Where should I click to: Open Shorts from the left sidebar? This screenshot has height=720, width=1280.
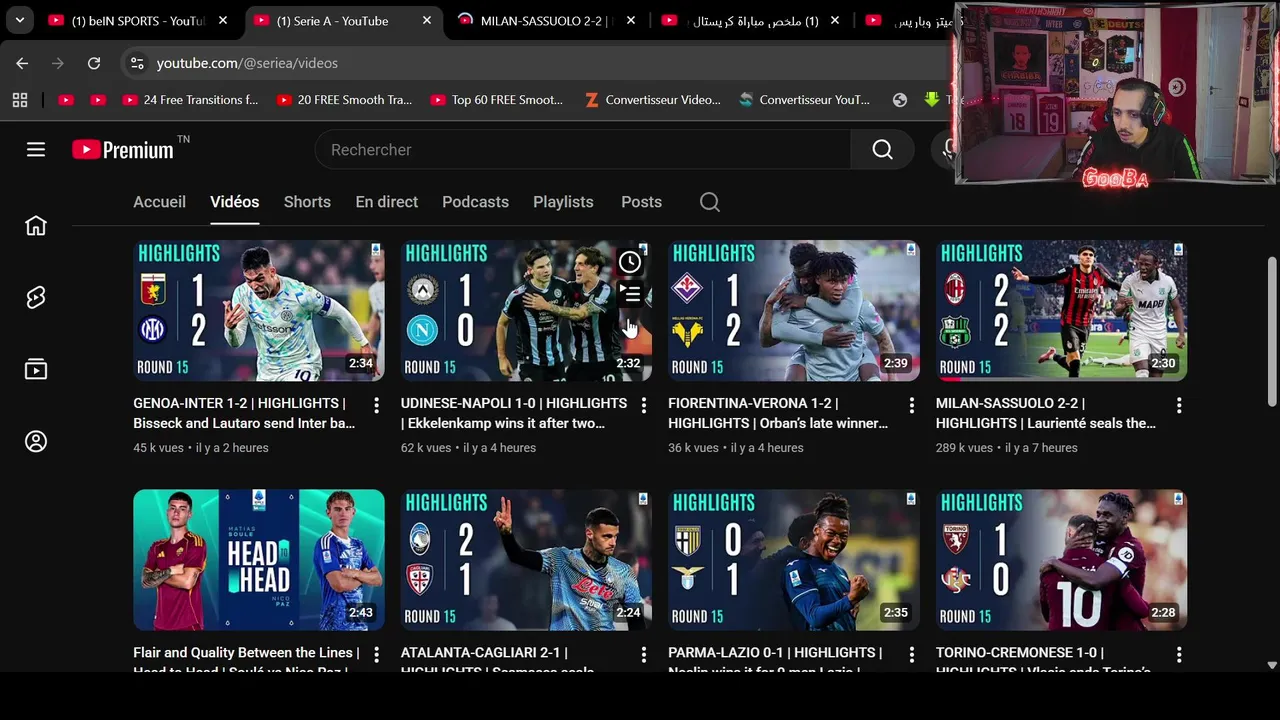[x=36, y=298]
